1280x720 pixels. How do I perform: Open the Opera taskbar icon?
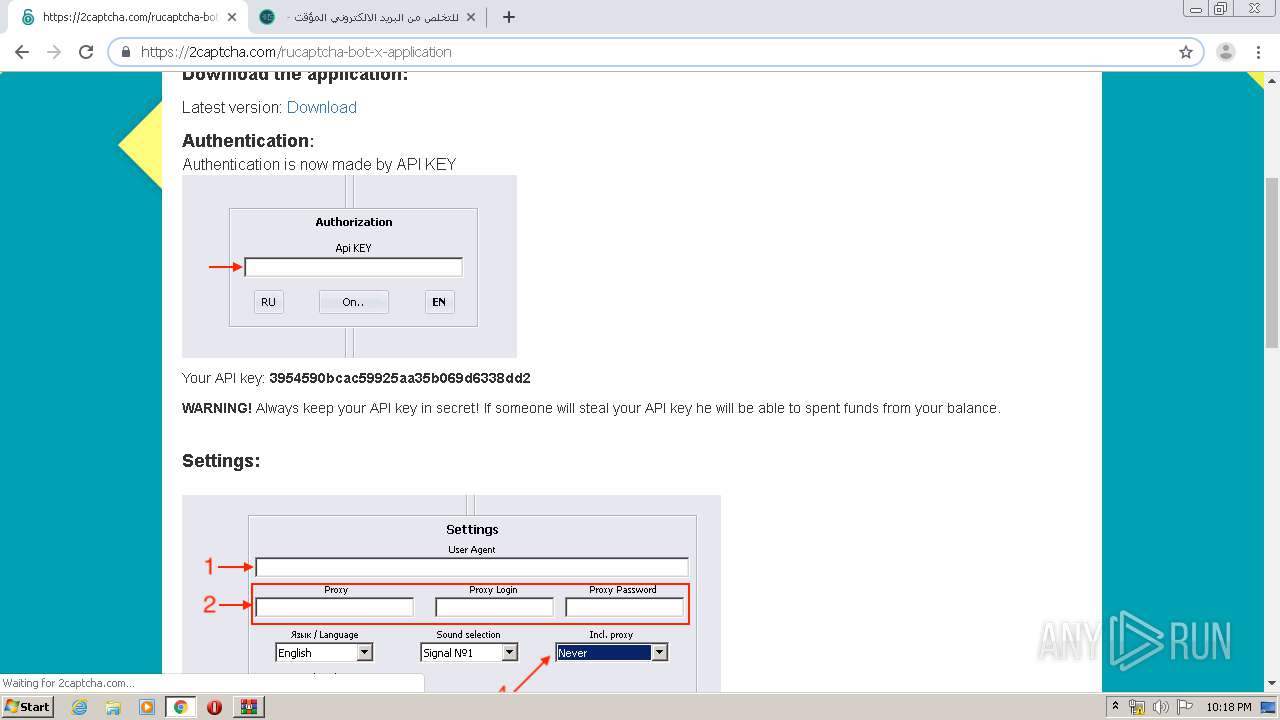pos(214,707)
